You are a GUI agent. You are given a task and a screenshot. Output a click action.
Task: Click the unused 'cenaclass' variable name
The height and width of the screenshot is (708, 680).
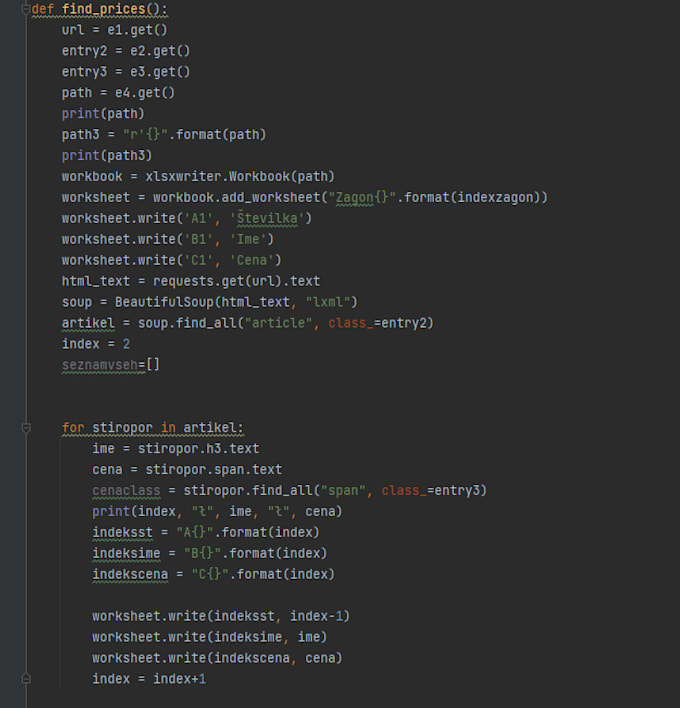pyautogui.click(x=126, y=491)
